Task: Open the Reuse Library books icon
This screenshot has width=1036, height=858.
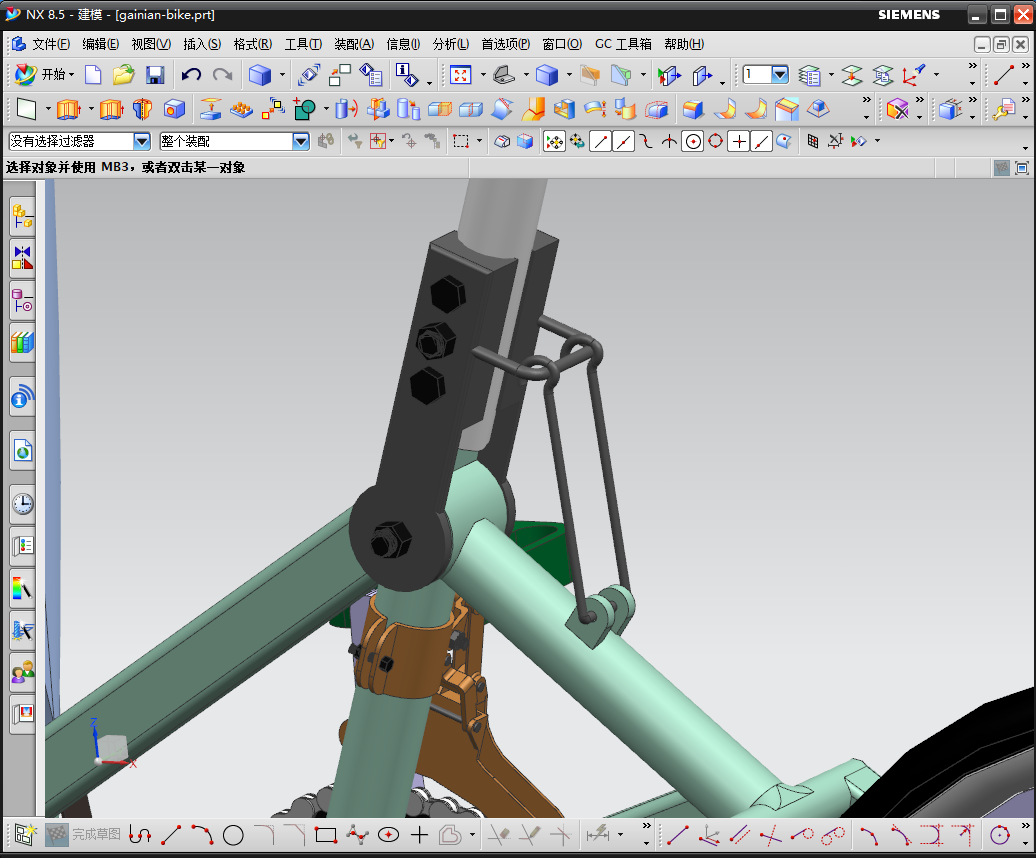Action: [x=22, y=342]
